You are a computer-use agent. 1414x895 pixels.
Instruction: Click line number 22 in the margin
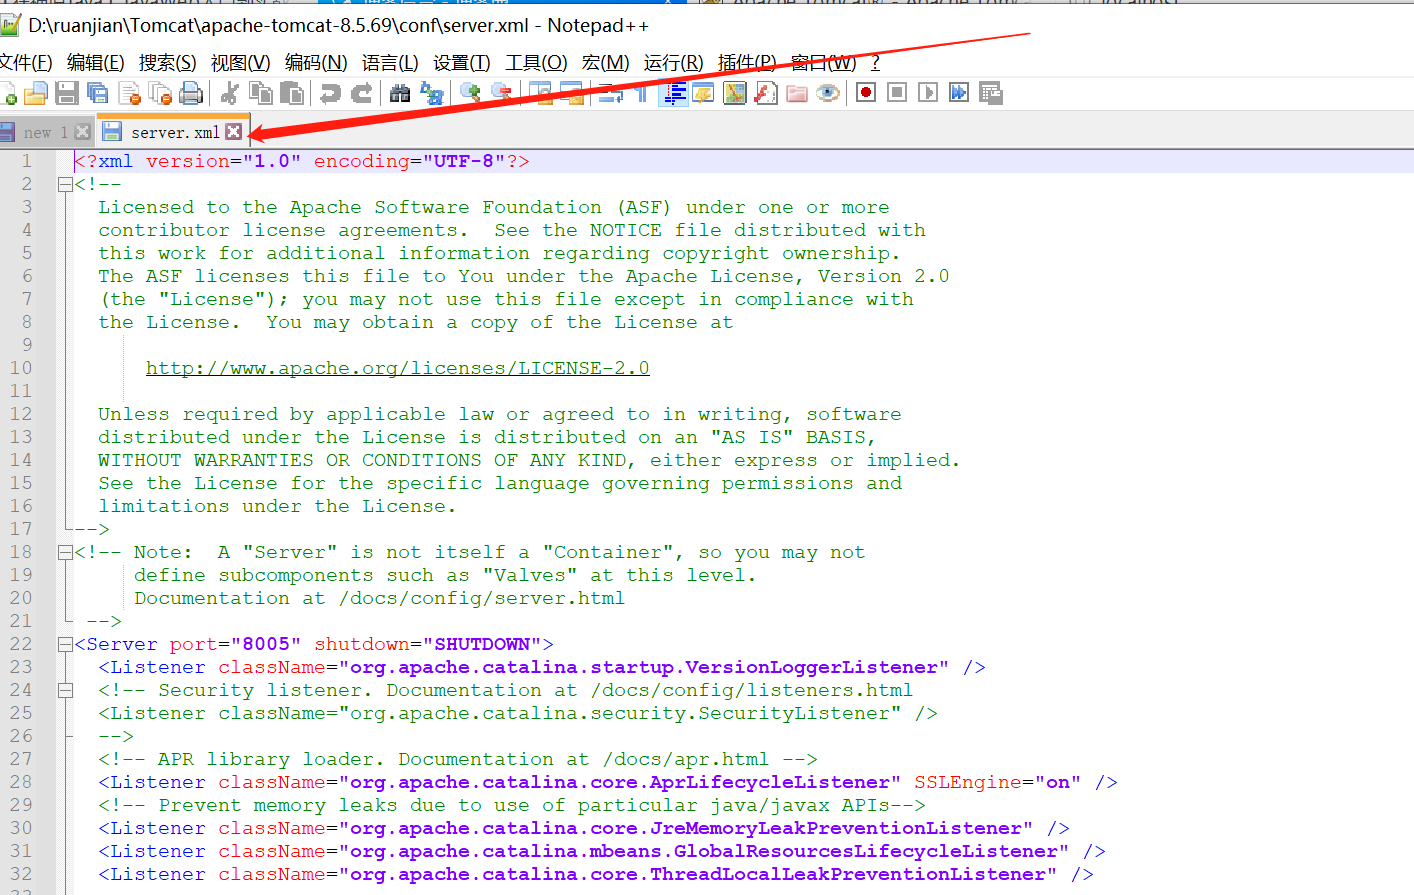pos(21,644)
